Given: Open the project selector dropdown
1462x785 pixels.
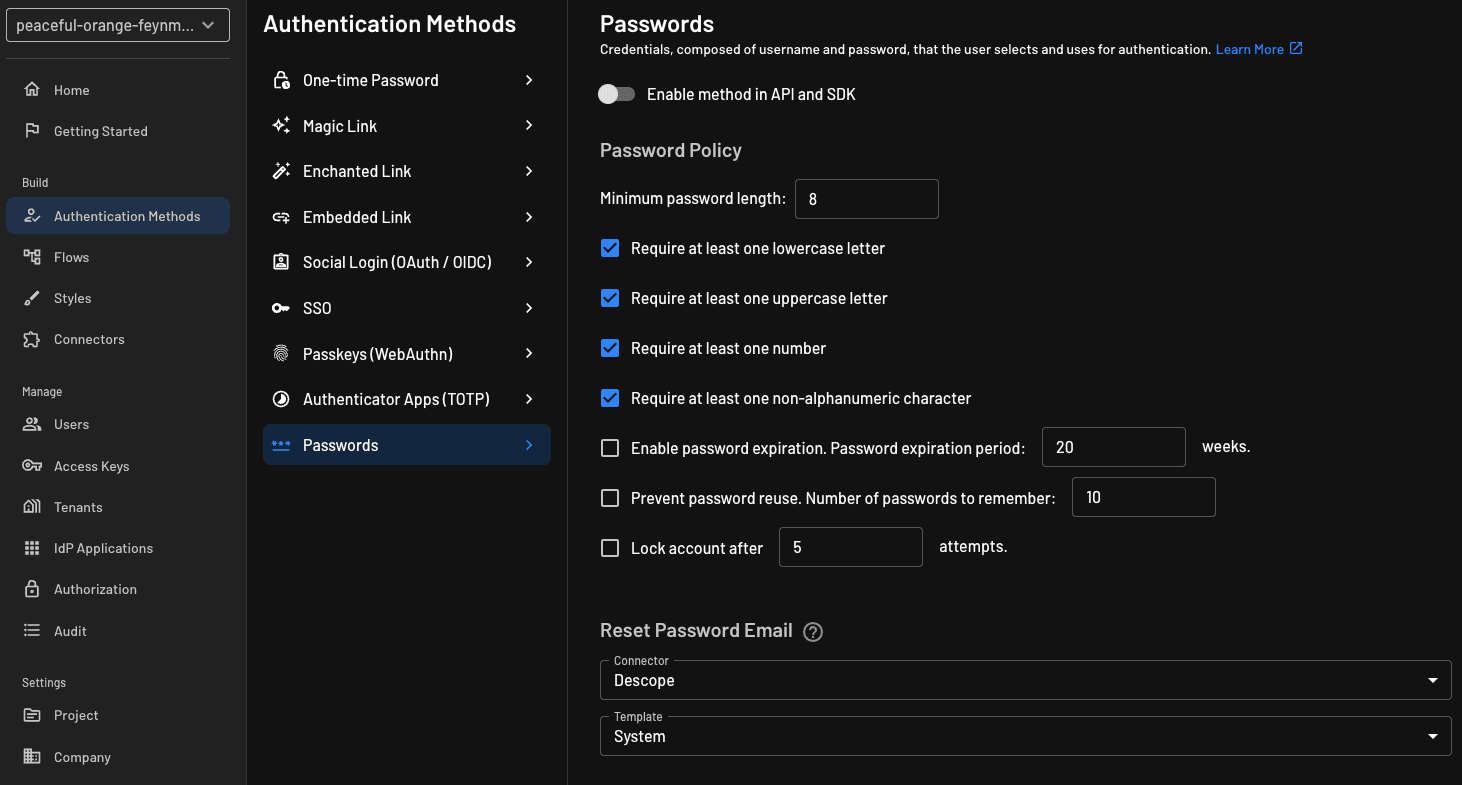Looking at the screenshot, I should click(x=117, y=24).
